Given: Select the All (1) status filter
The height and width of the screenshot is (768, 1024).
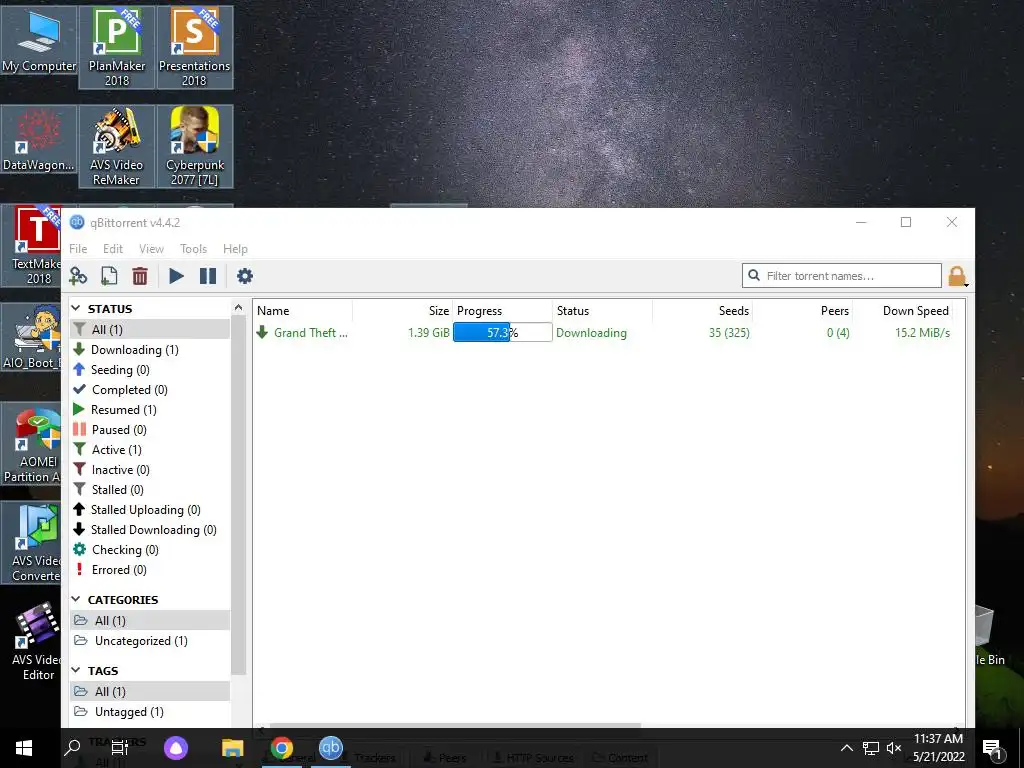Looking at the screenshot, I should [150, 329].
